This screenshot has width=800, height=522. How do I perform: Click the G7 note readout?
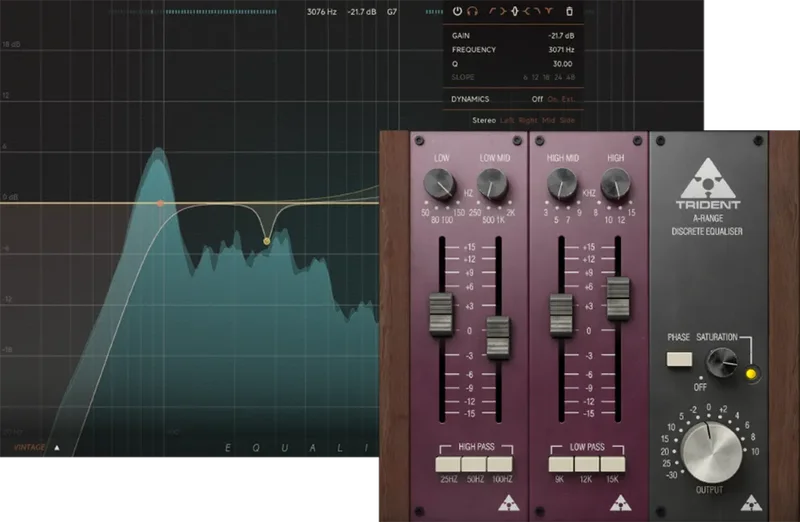(392, 12)
